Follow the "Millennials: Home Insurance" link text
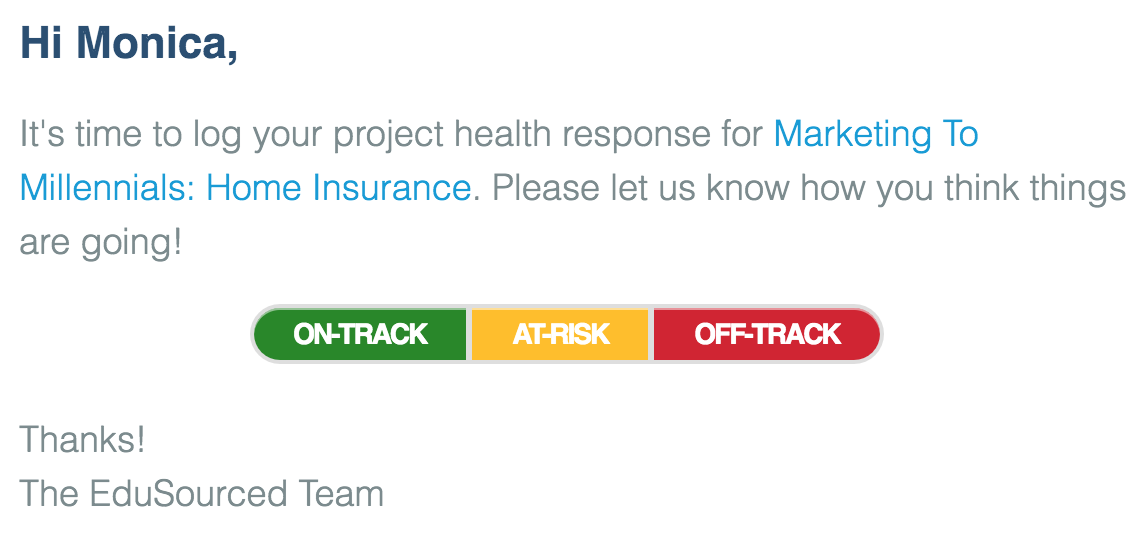Viewport: 1144px width, 538px height. (245, 187)
